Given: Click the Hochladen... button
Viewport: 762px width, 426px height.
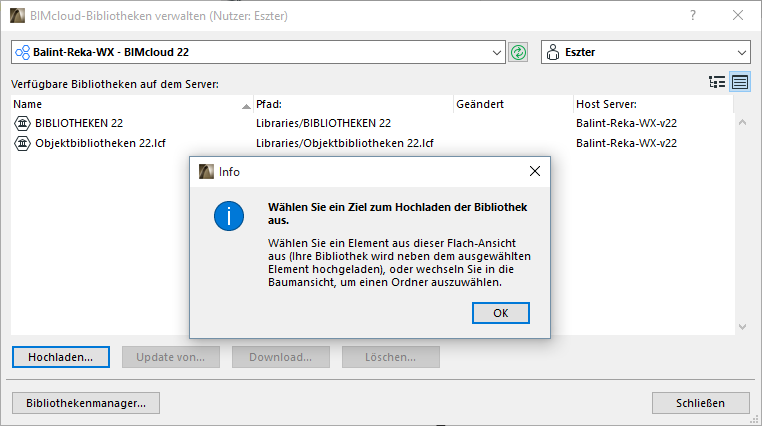Looking at the screenshot, I should [61, 357].
